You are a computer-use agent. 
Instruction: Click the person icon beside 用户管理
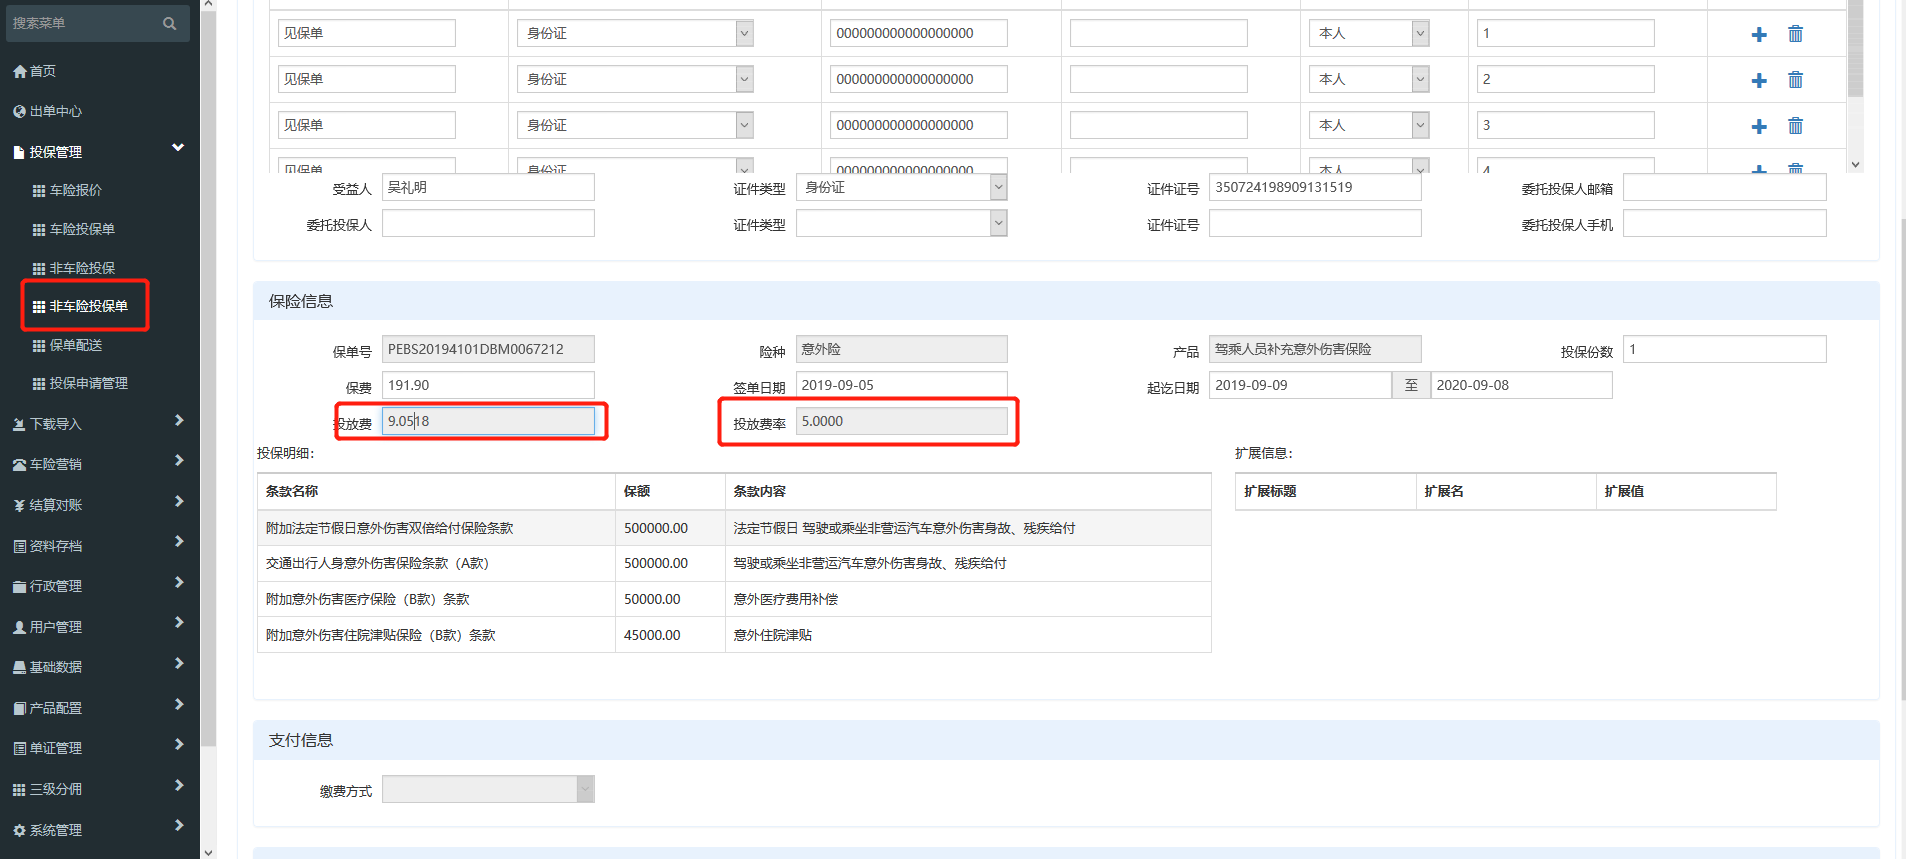(x=19, y=627)
